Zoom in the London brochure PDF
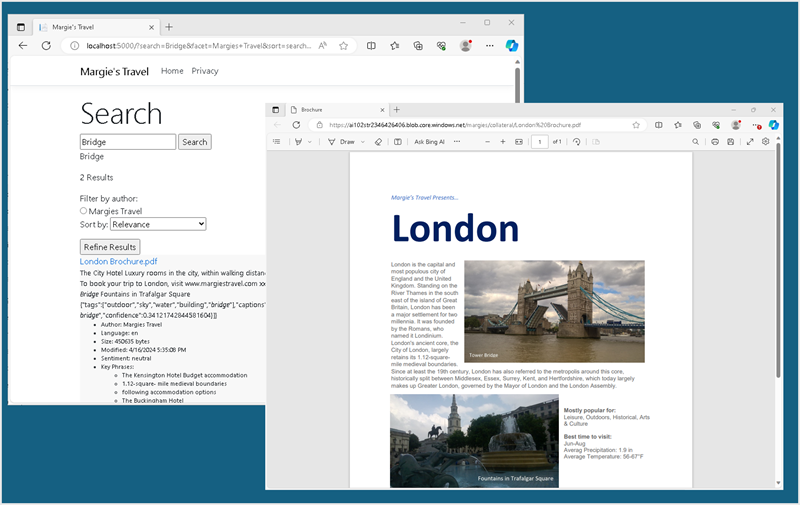The width and height of the screenshot is (800, 505). point(503,142)
